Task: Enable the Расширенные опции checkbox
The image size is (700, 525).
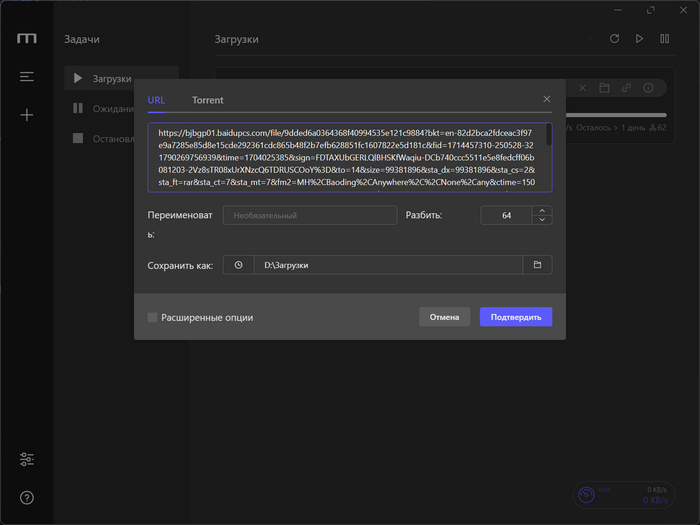Action: (x=152, y=317)
